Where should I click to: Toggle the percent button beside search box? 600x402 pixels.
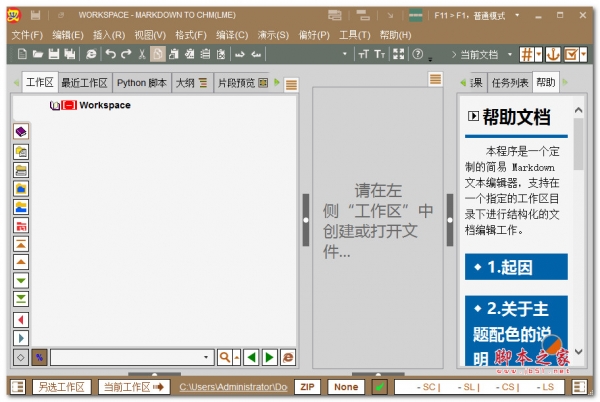pos(39,357)
